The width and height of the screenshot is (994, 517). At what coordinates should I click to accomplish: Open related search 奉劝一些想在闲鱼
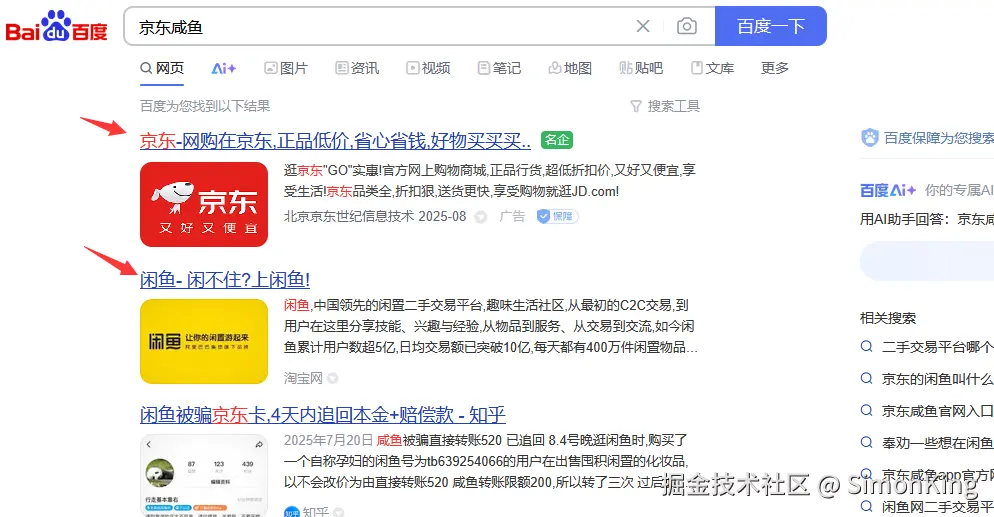click(937, 443)
